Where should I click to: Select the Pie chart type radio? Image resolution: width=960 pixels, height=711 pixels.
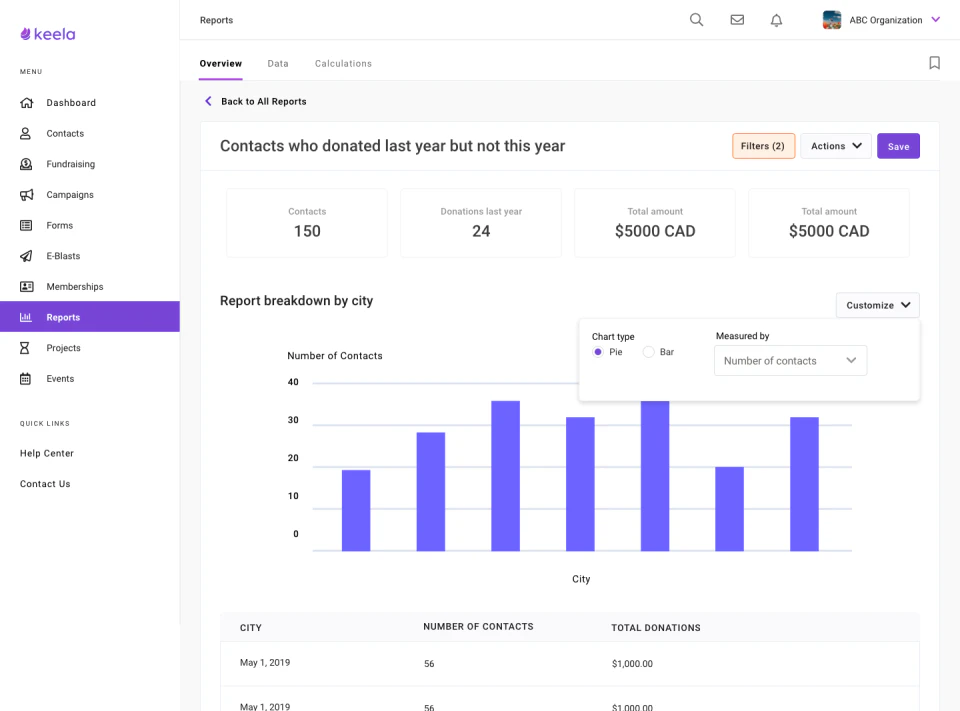coord(598,352)
